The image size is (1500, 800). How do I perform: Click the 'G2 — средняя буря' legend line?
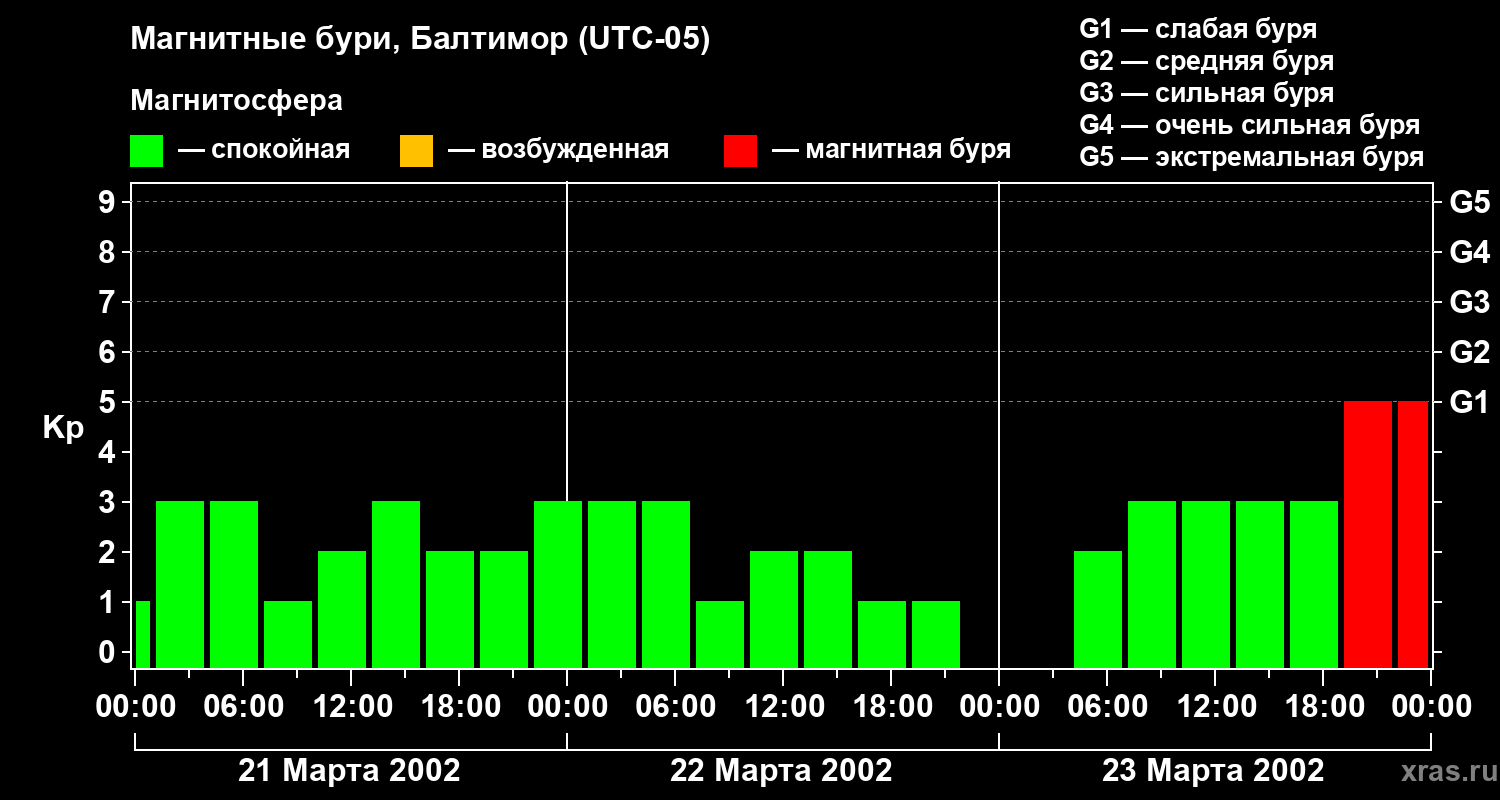(x=1206, y=61)
